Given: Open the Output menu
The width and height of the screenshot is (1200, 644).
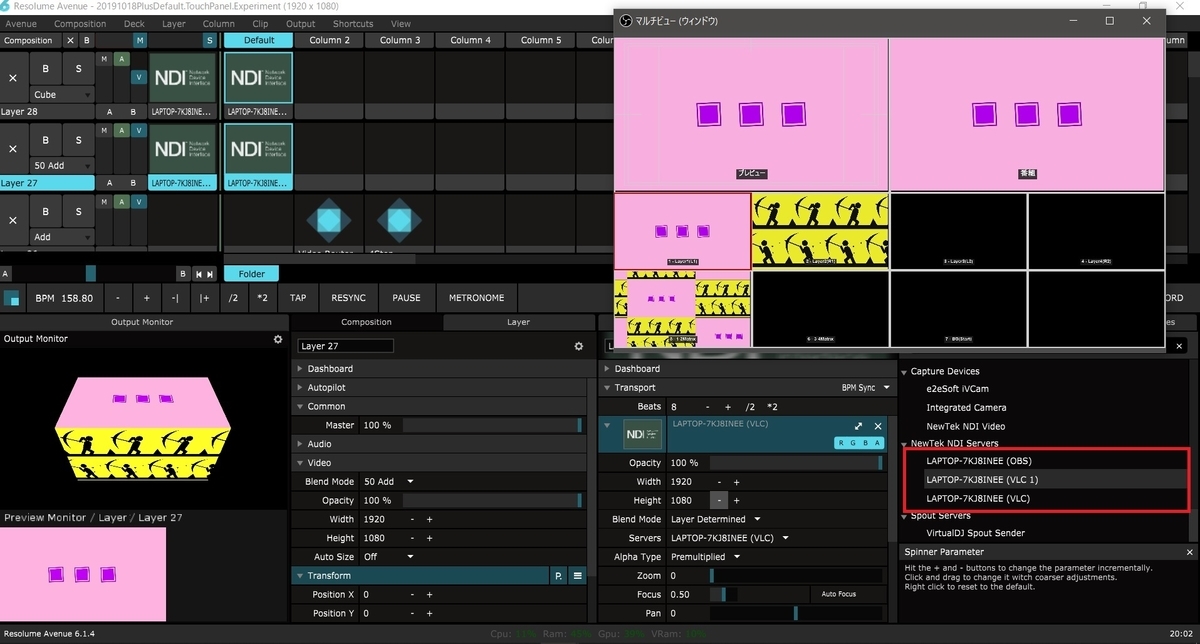Looking at the screenshot, I should (301, 24).
